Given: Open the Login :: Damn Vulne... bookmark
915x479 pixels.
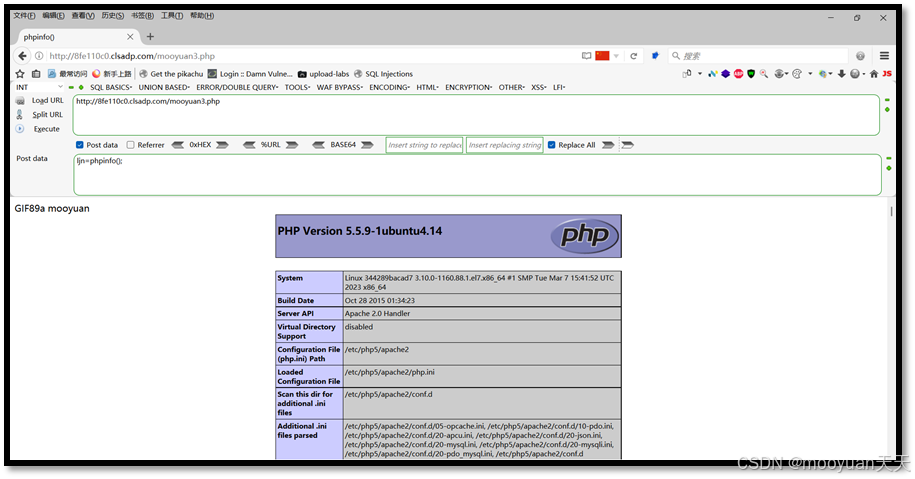Looking at the screenshot, I should (x=251, y=74).
